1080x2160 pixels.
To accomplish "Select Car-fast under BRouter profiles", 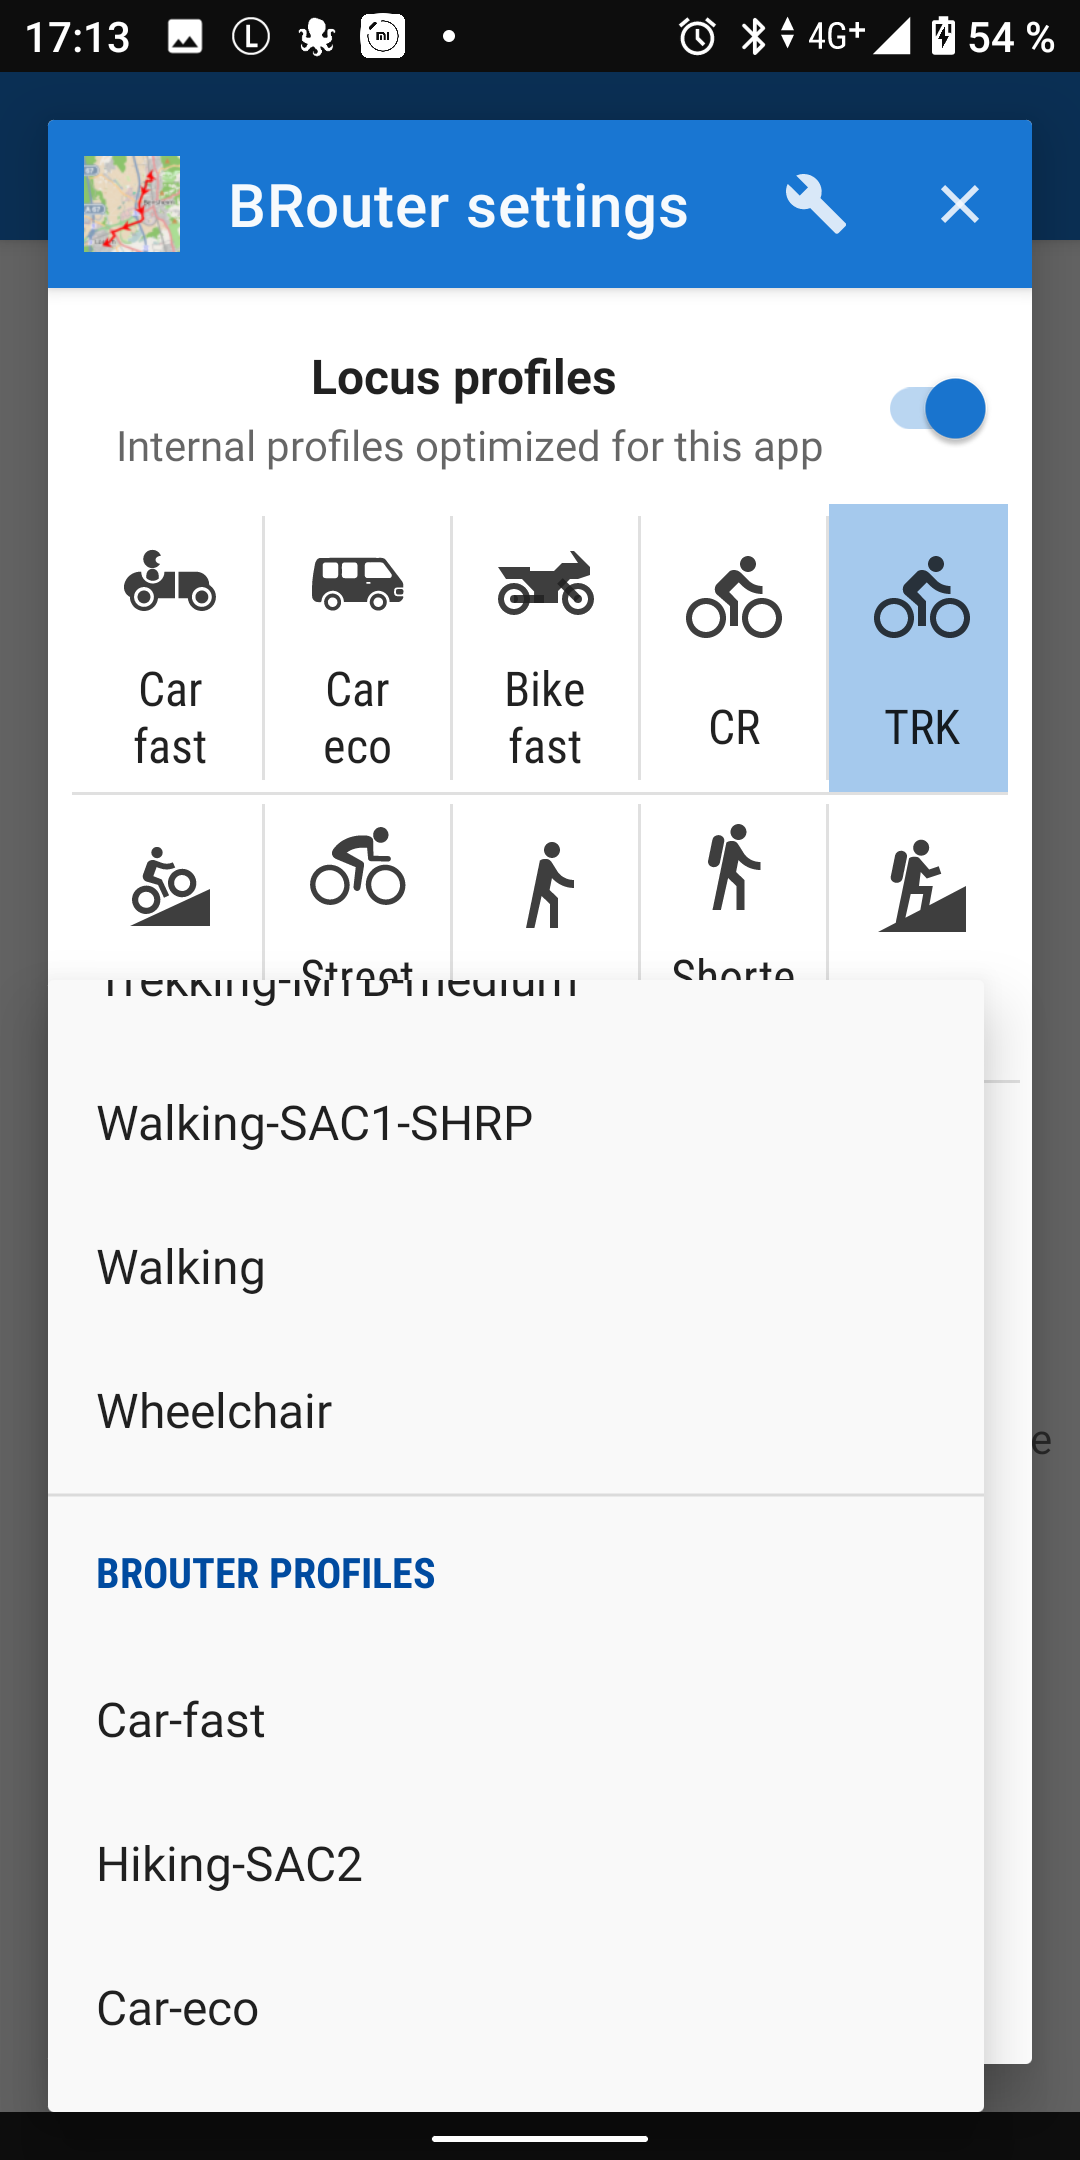I will point(181,1720).
